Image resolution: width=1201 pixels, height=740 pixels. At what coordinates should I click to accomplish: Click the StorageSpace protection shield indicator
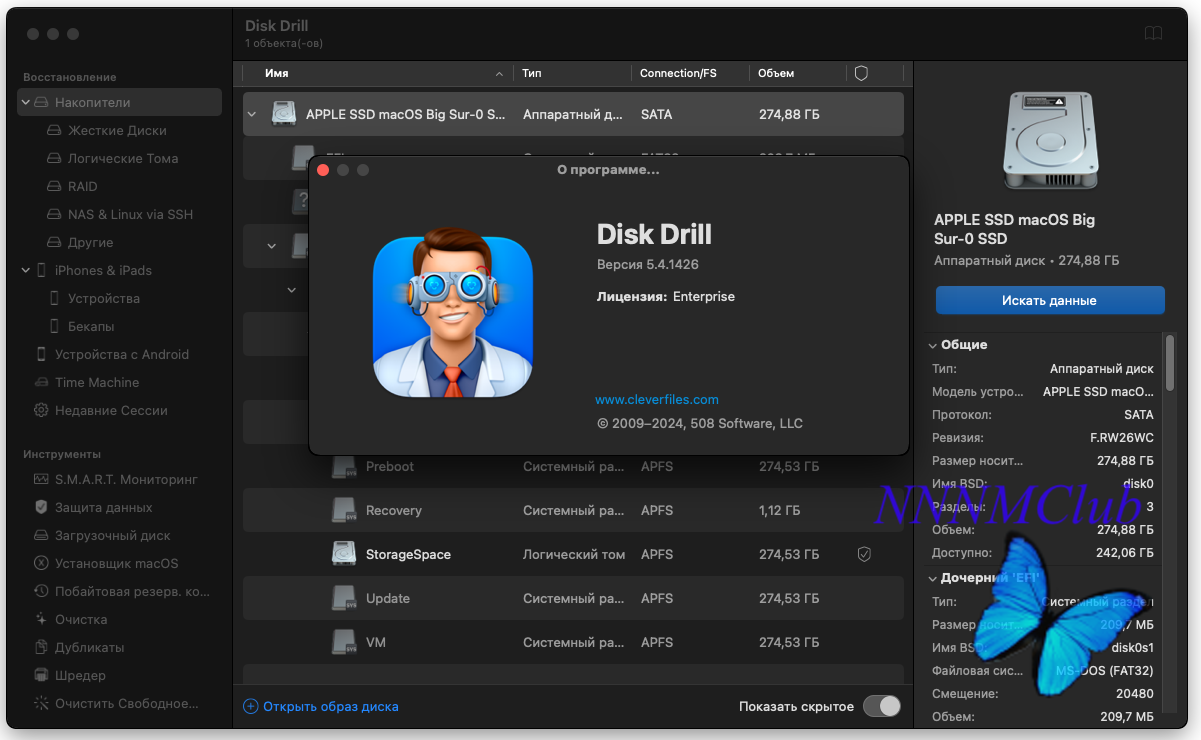pyautogui.click(x=864, y=554)
